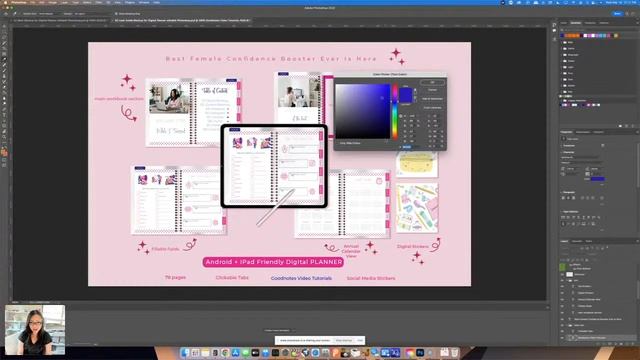Image resolution: width=640 pixels, height=360 pixels.
Task: Select the Move tool
Action: pyautogui.click(x=4, y=27)
